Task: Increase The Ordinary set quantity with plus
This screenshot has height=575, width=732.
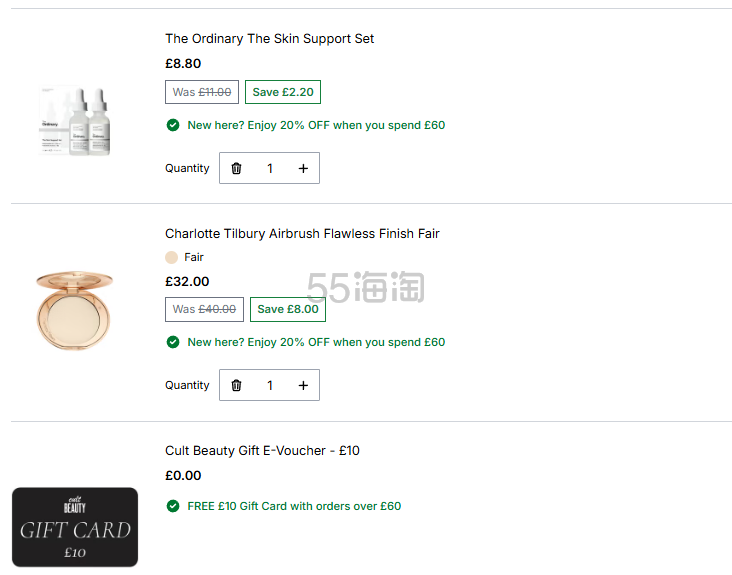Action: pyautogui.click(x=303, y=168)
